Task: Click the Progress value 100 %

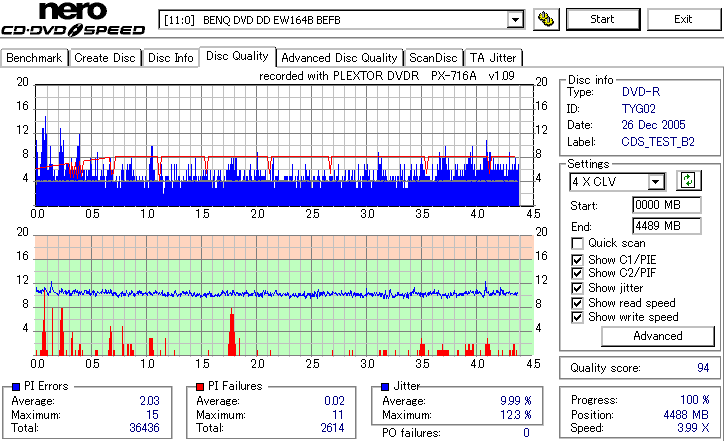Action: 695,400
